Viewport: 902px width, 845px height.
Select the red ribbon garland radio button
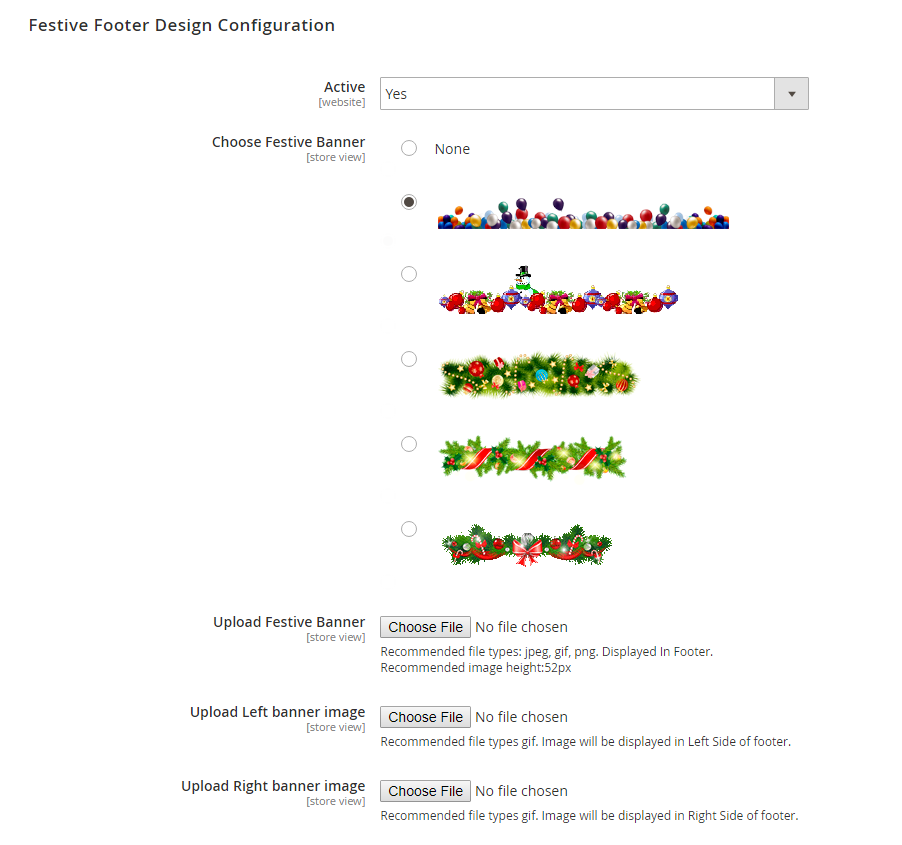tap(409, 444)
